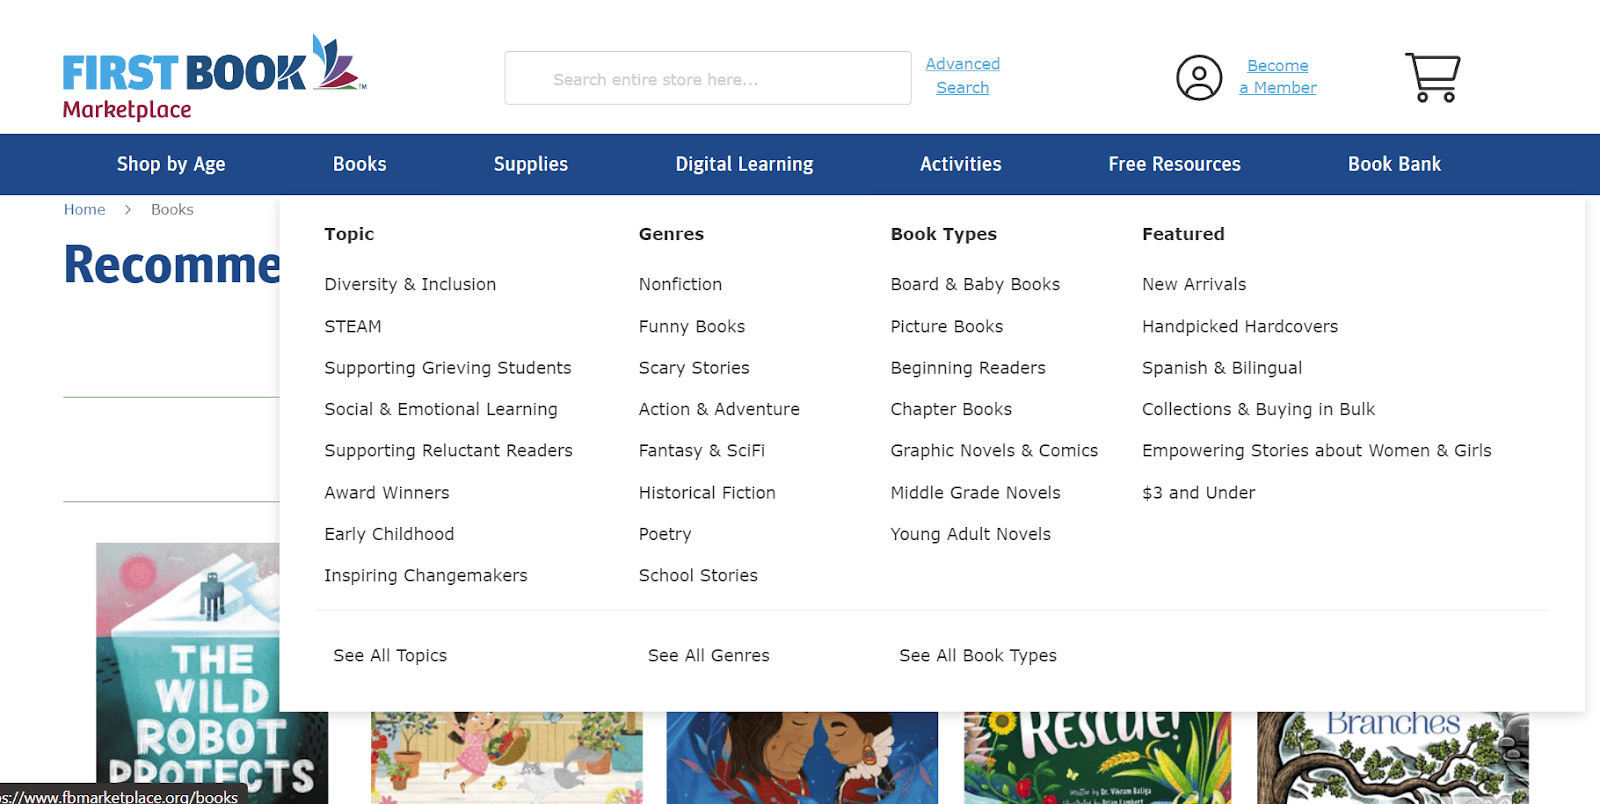This screenshot has width=1600, height=804.
Task: Open the Book Bank menu
Action: tap(1395, 164)
